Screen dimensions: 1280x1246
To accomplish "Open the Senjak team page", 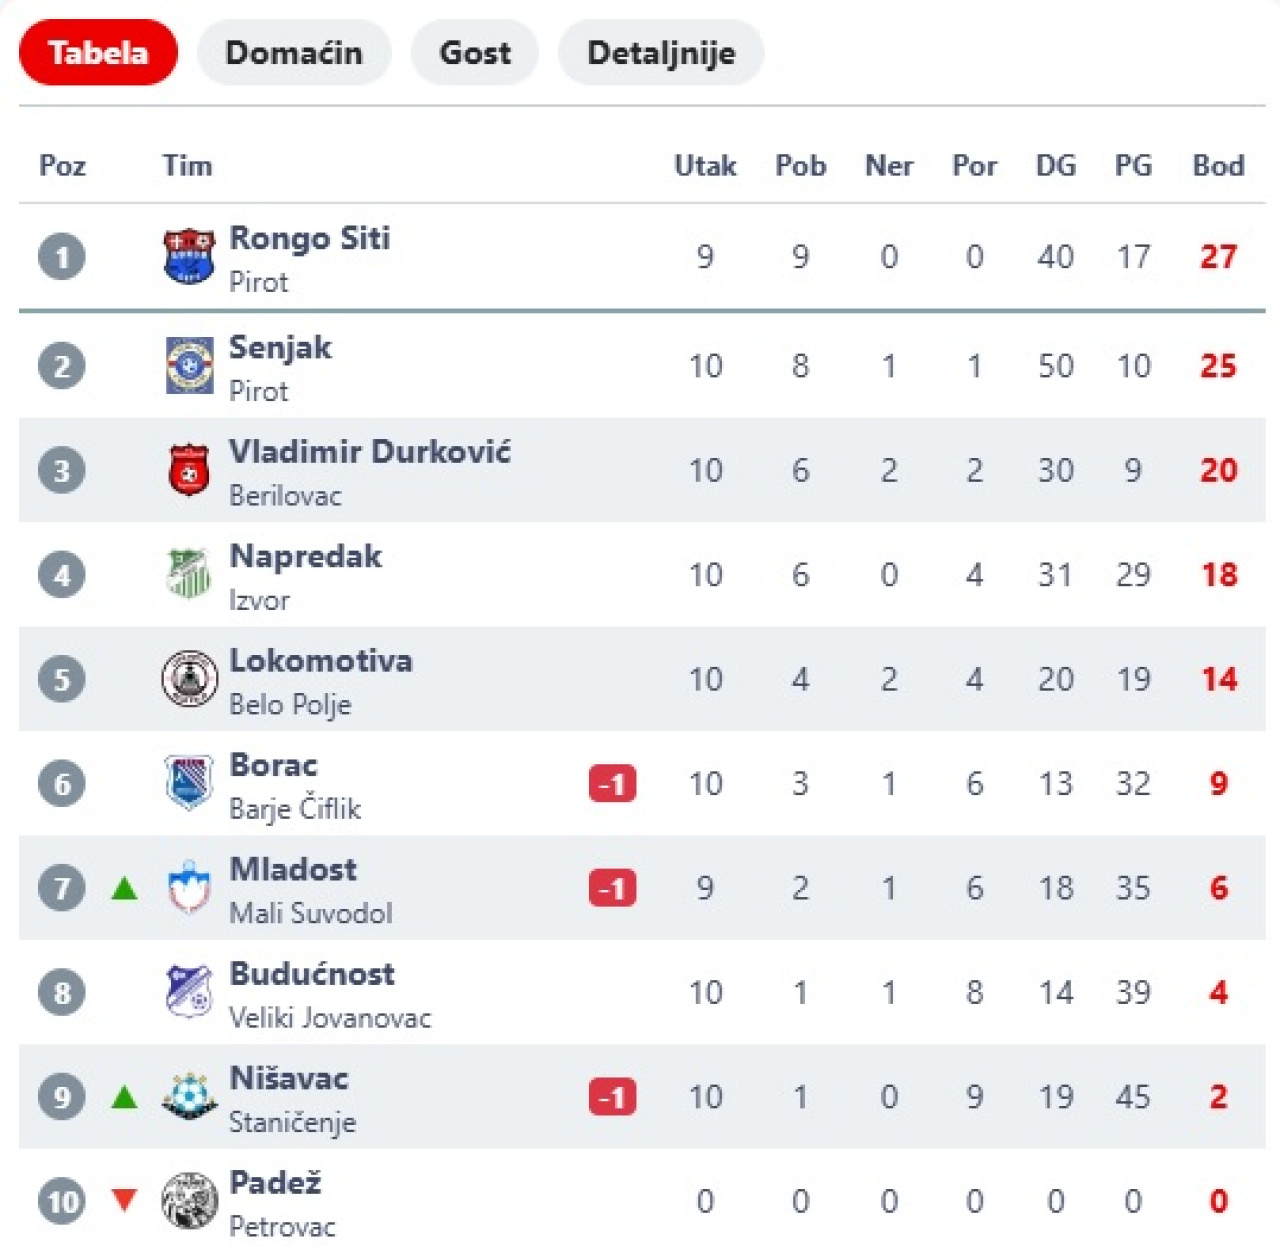I will [x=280, y=348].
